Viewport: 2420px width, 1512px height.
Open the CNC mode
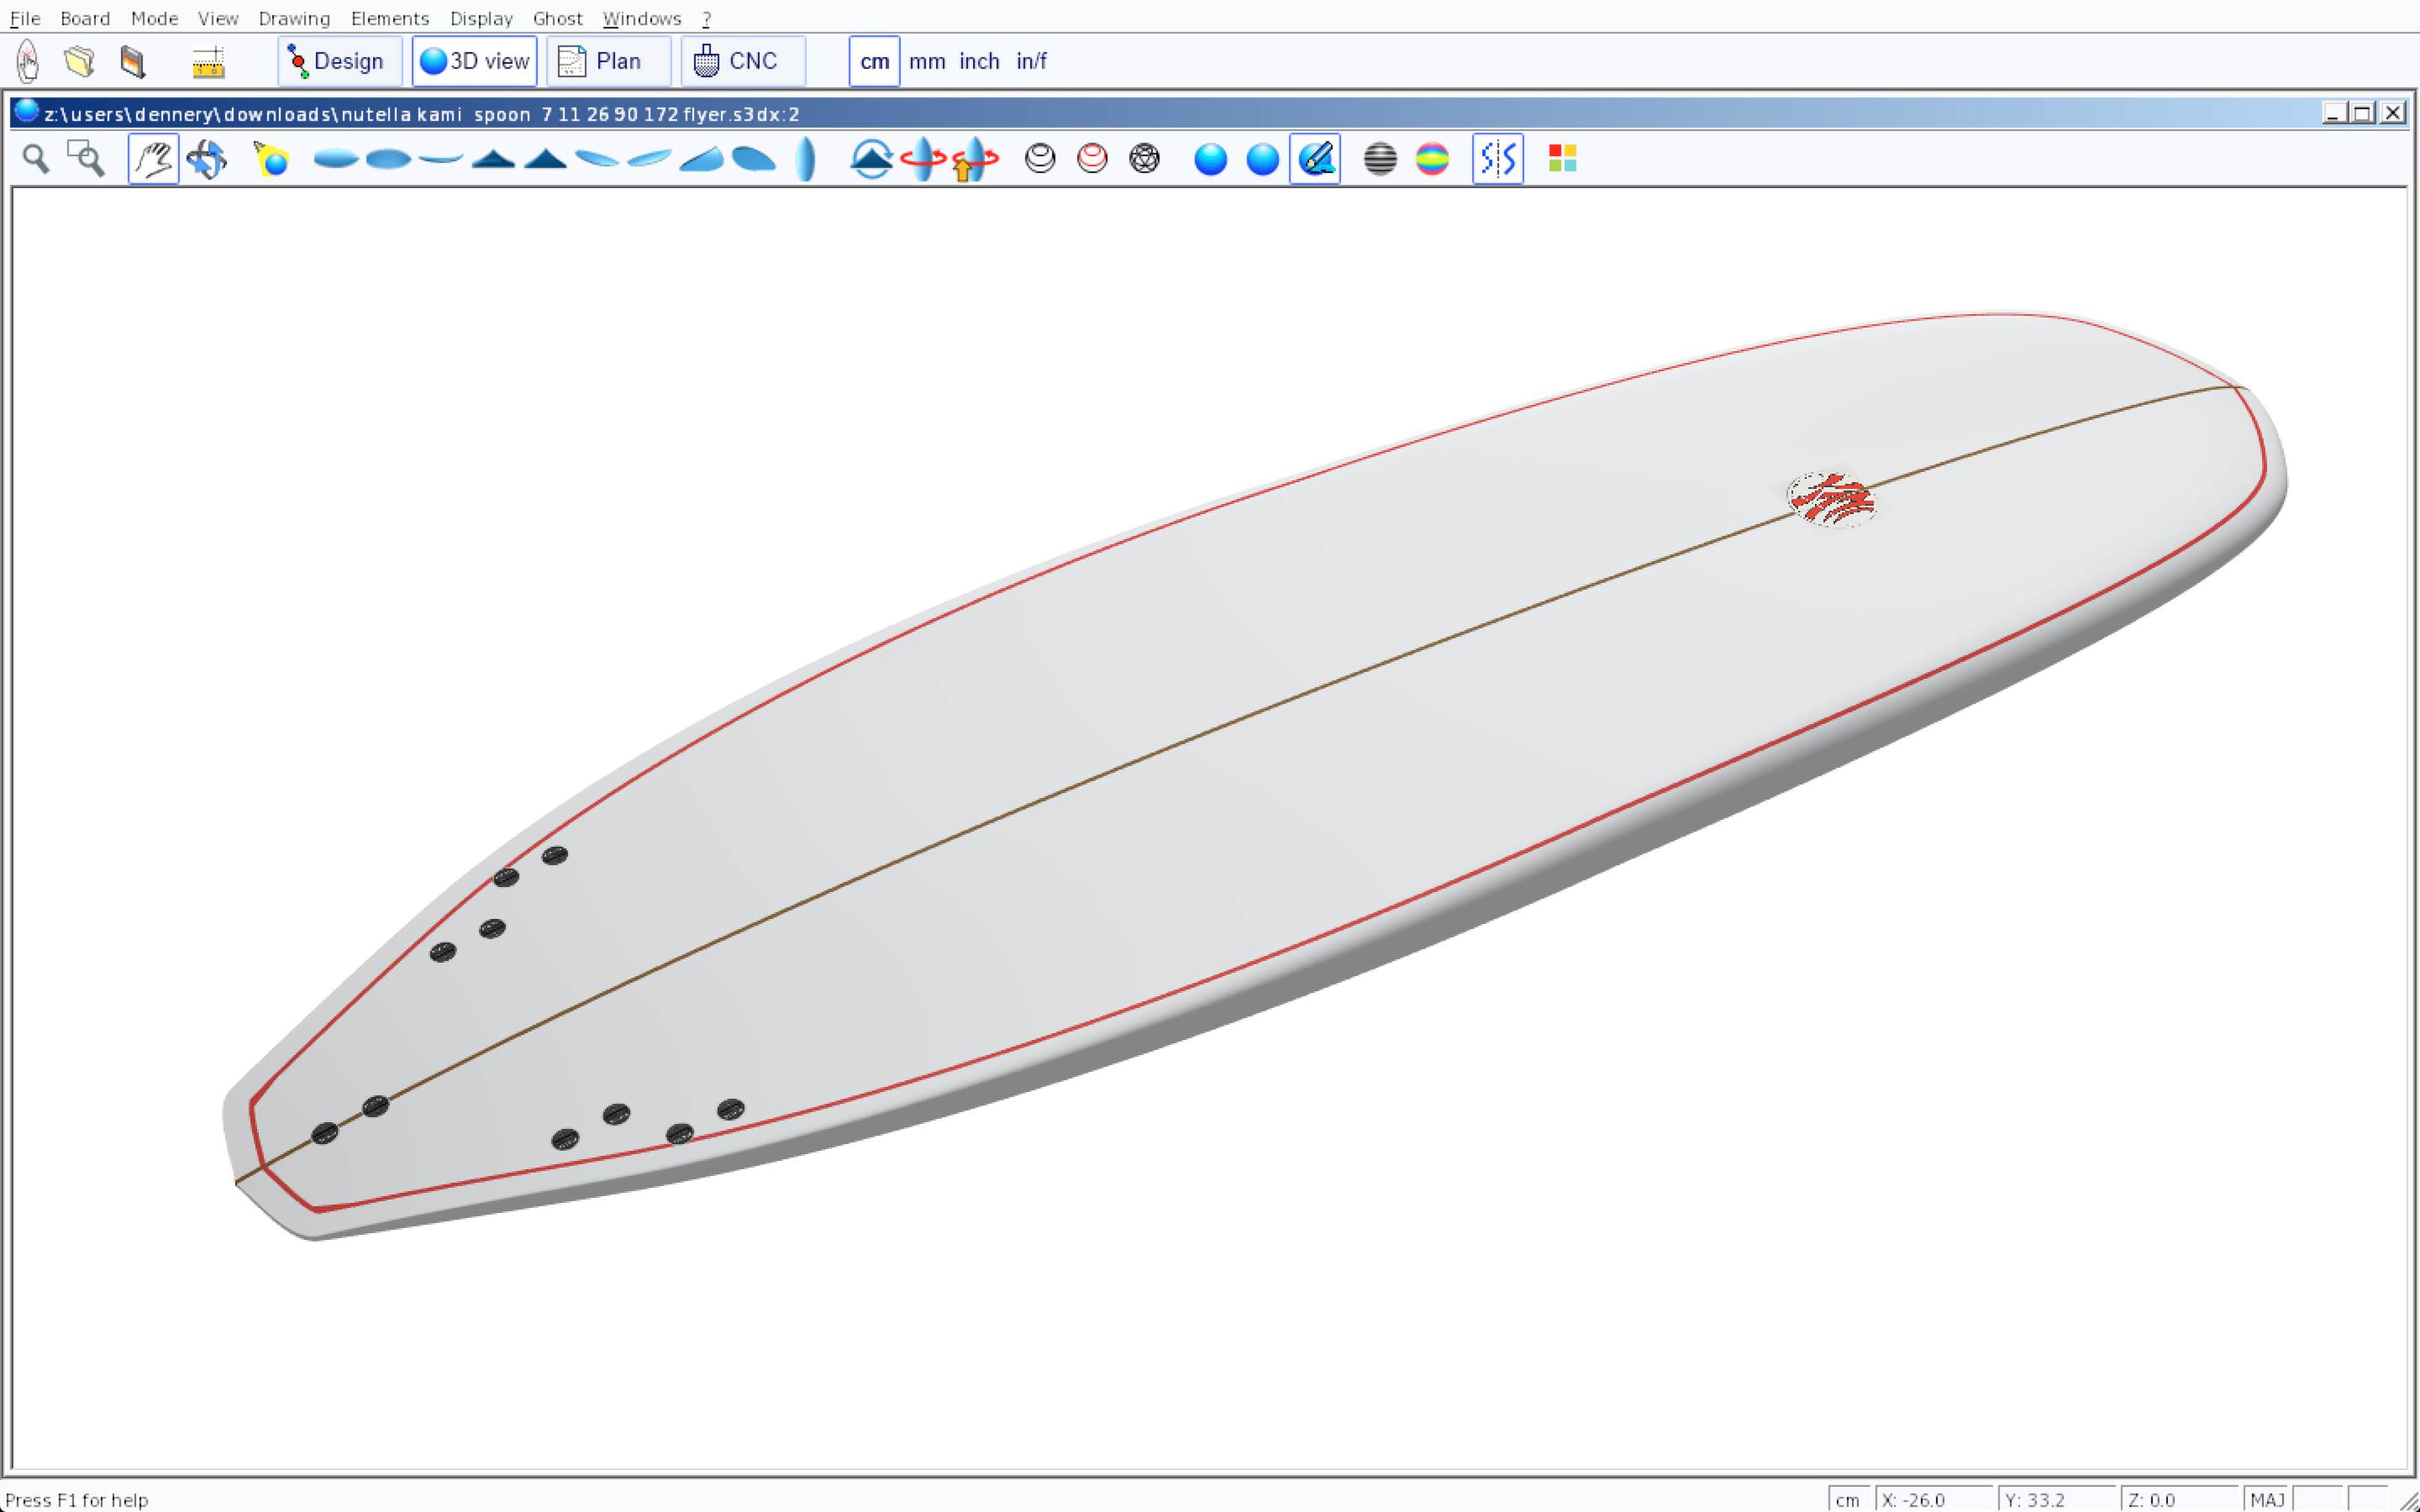click(742, 61)
